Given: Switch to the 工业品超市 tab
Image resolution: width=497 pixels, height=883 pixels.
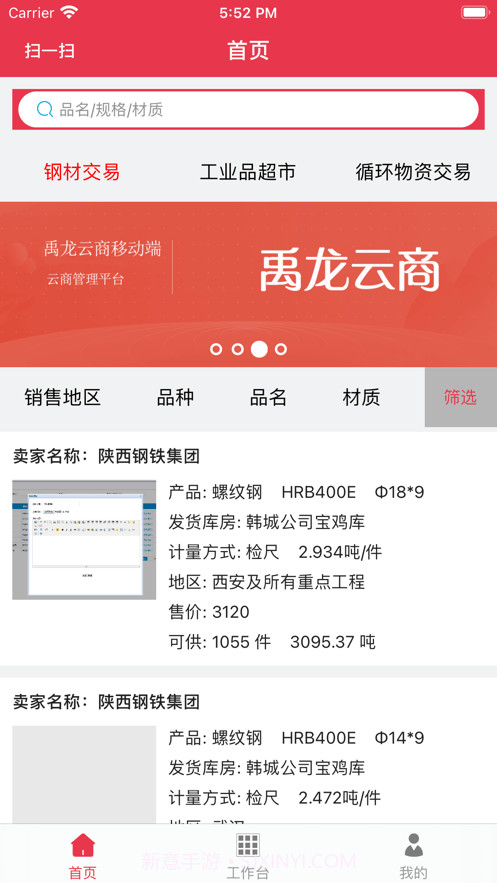Looking at the screenshot, I should pos(248,172).
